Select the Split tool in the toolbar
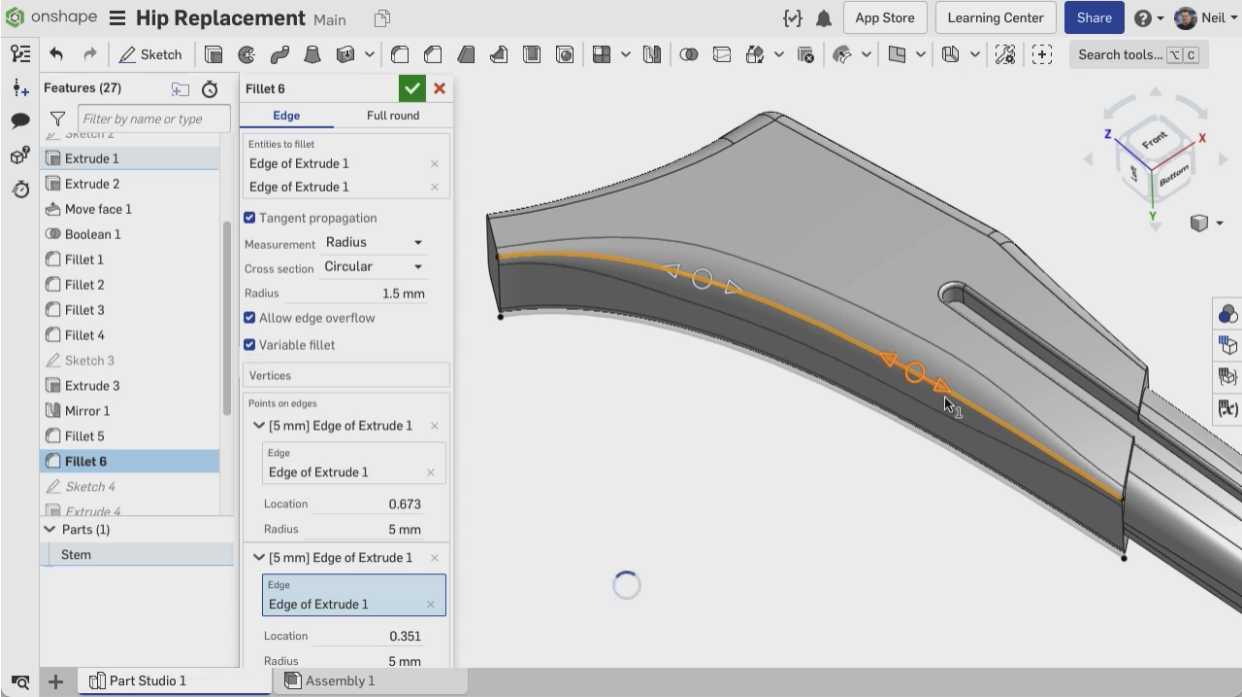This screenshot has width=1242, height=697. pos(723,55)
